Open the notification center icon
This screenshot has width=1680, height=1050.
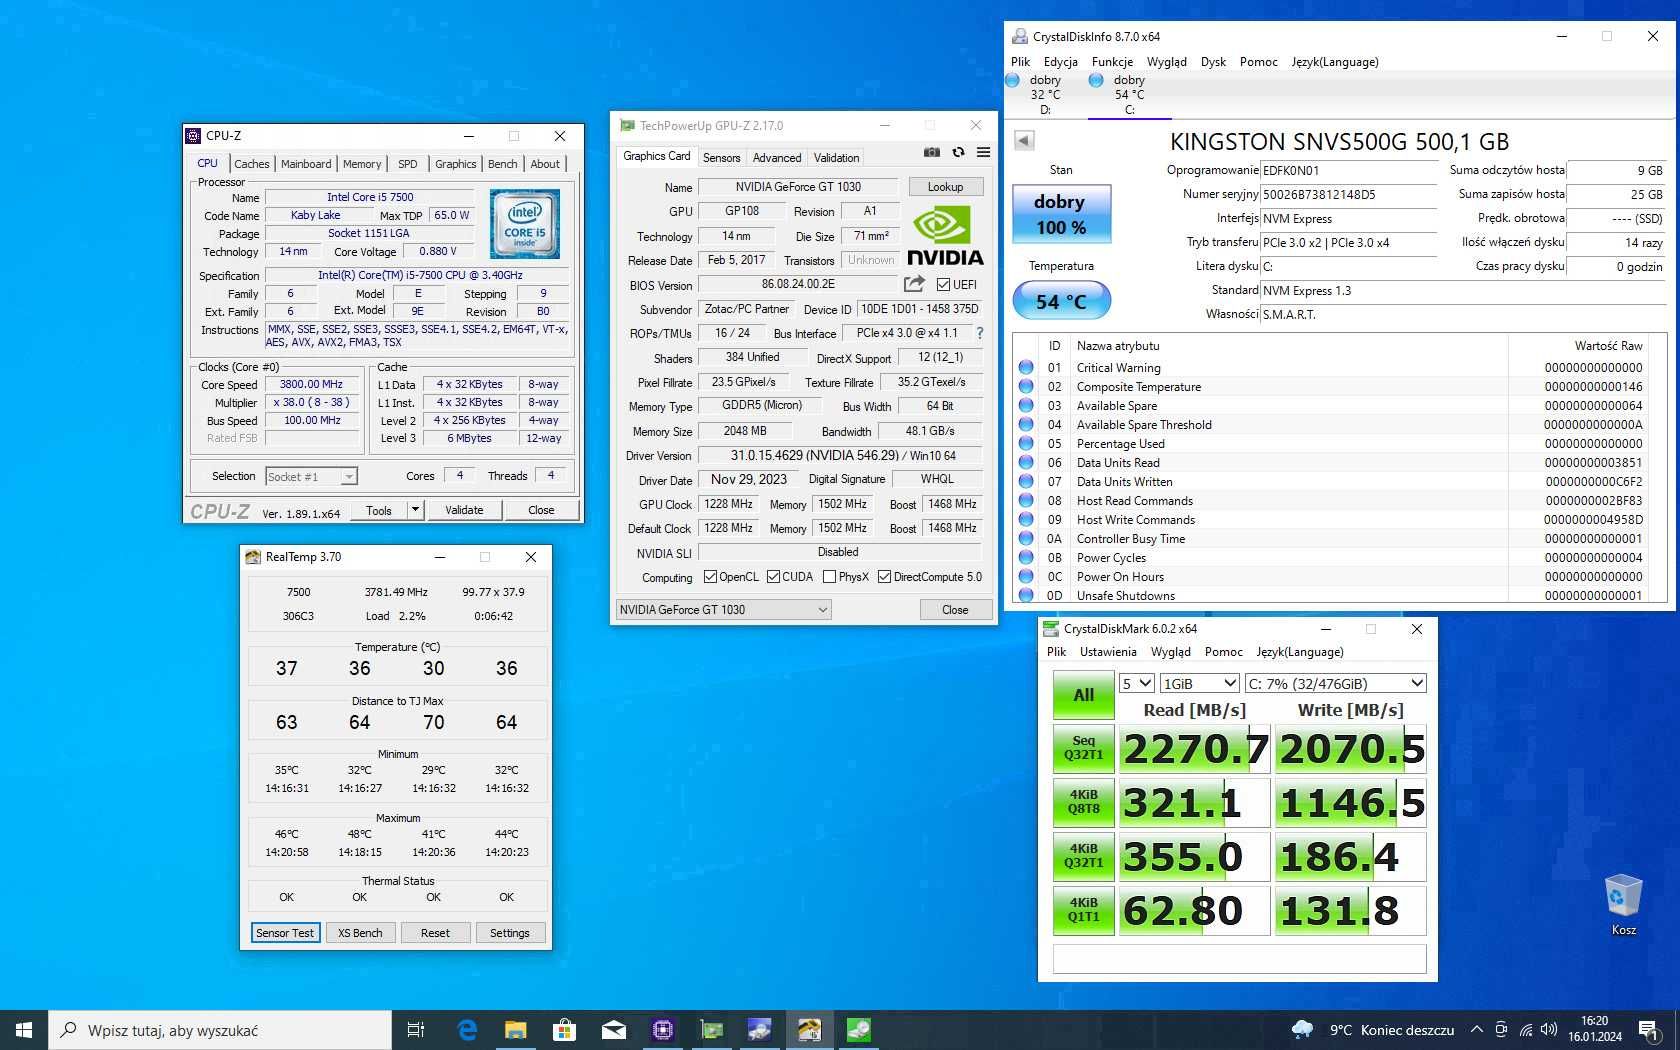coord(1648,1030)
